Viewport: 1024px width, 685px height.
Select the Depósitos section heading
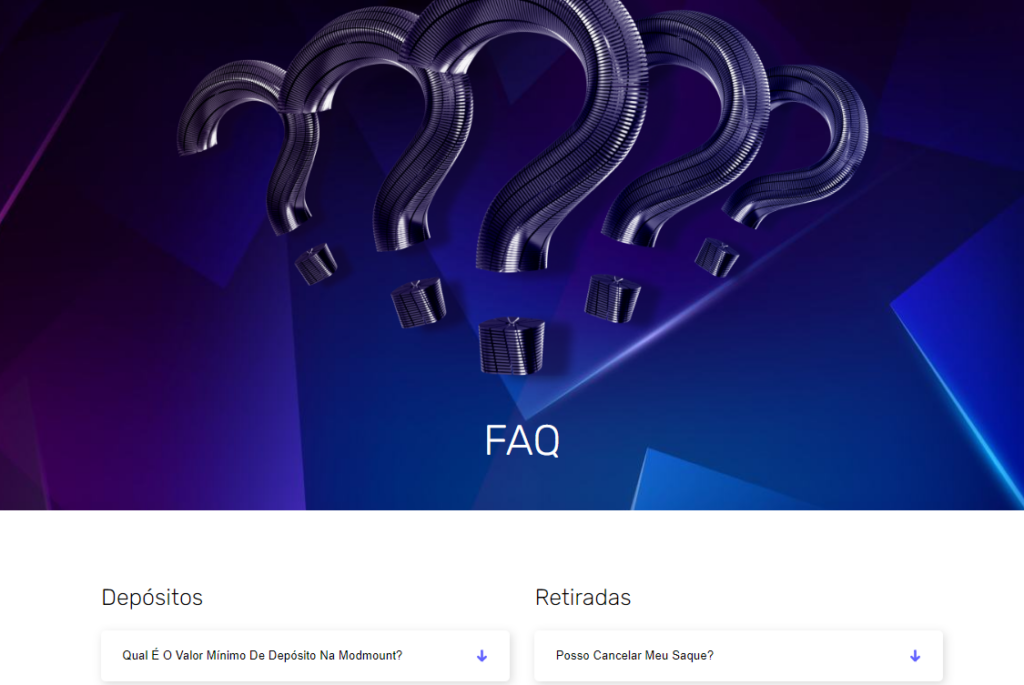[x=152, y=597]
